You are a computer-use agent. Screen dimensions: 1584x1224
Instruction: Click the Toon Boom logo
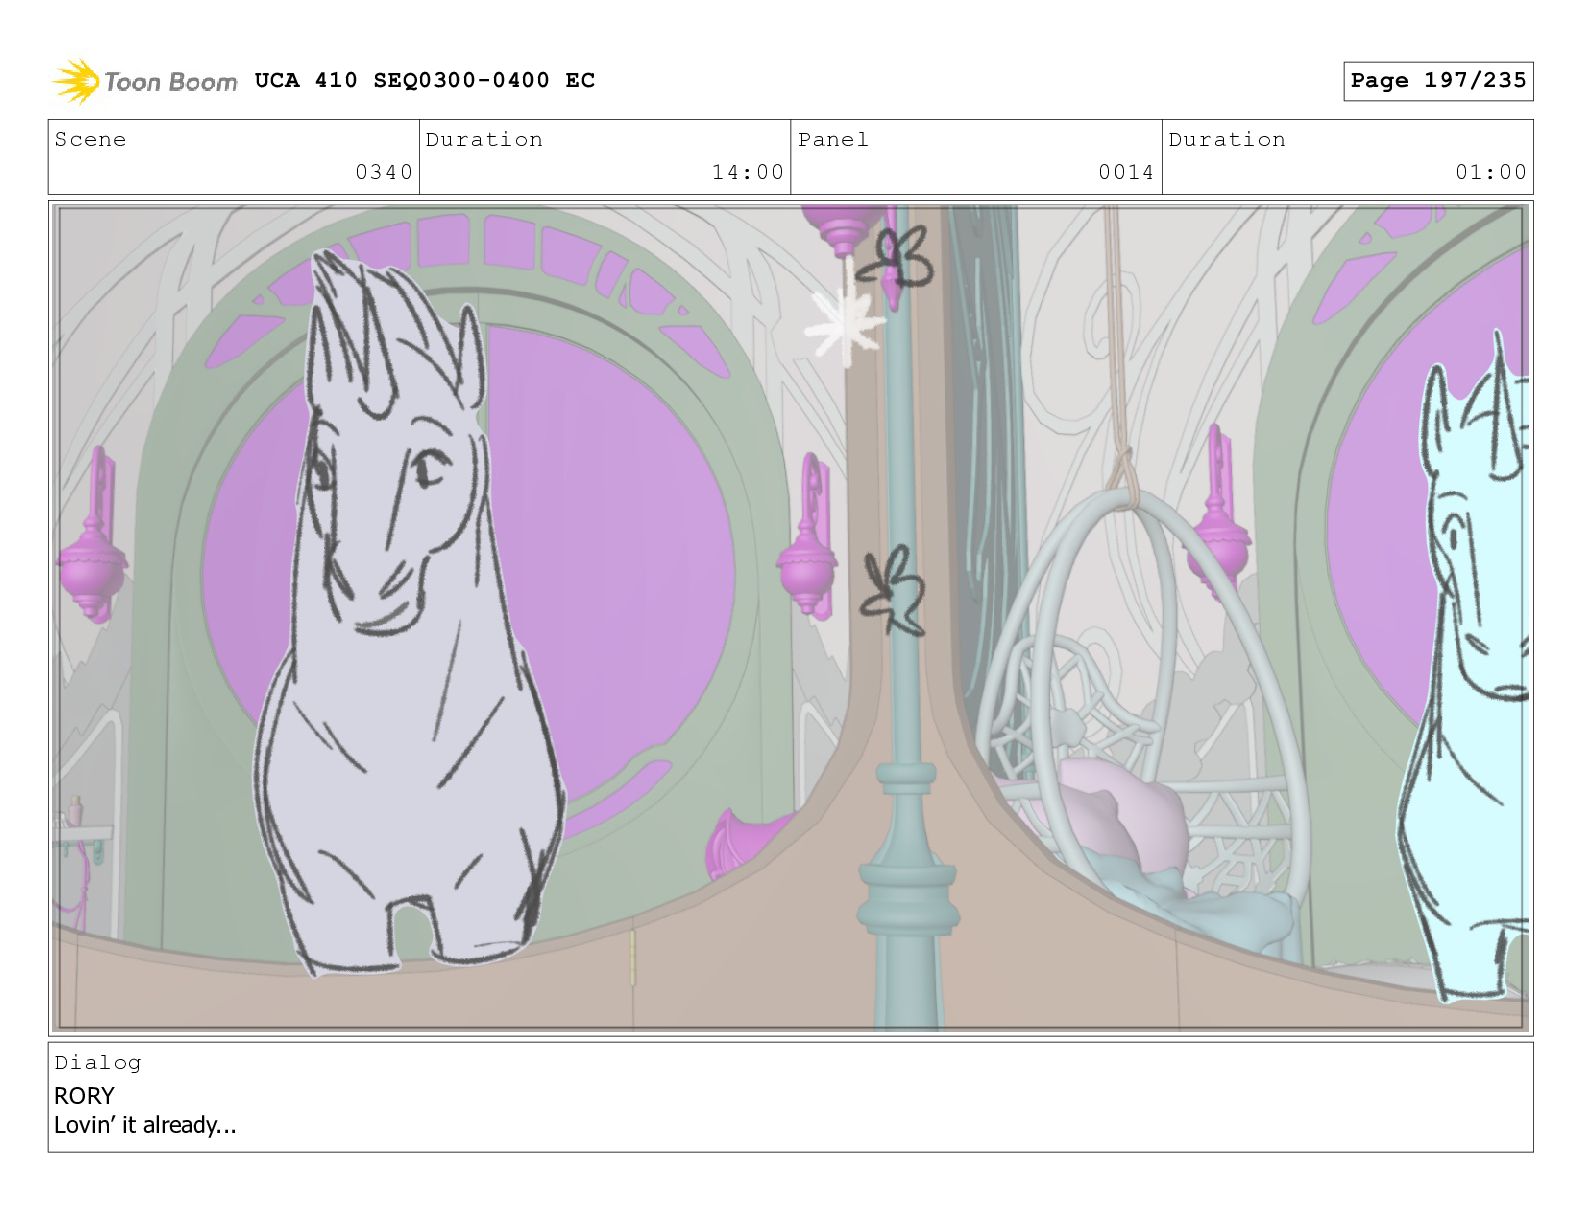tap(145, 81)
